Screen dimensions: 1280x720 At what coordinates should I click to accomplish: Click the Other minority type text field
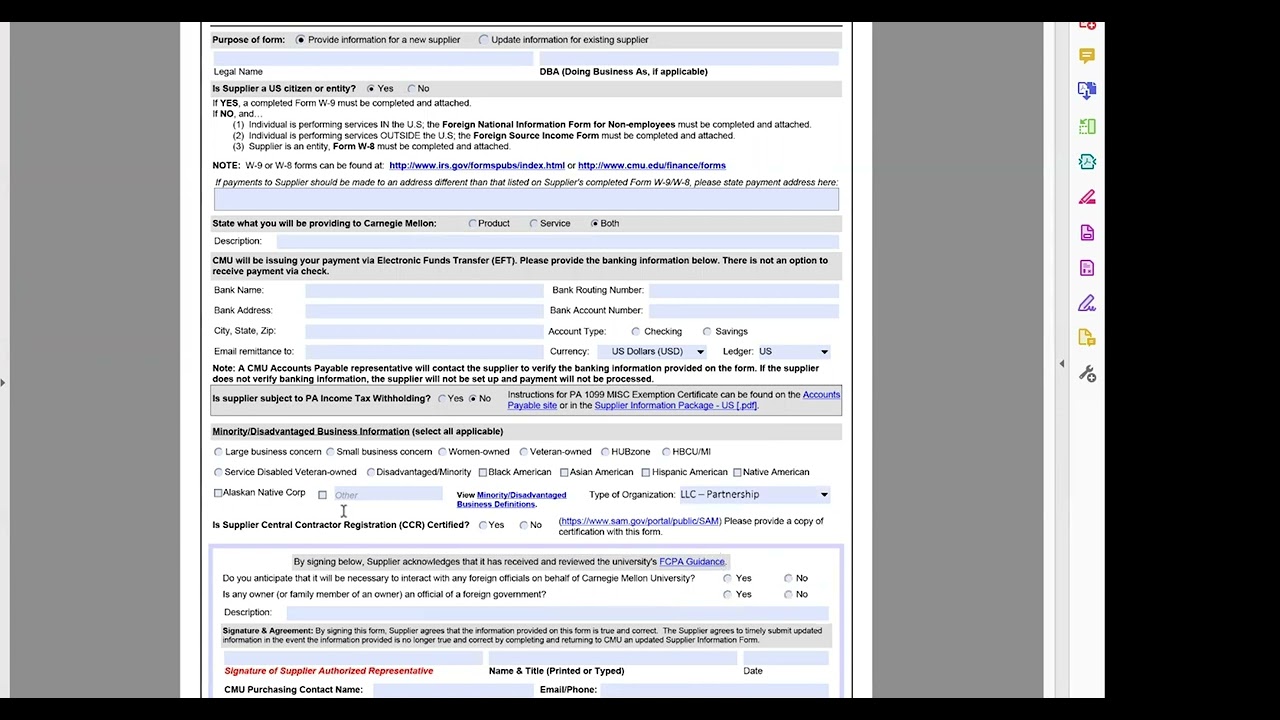click(x=387, y=495)
